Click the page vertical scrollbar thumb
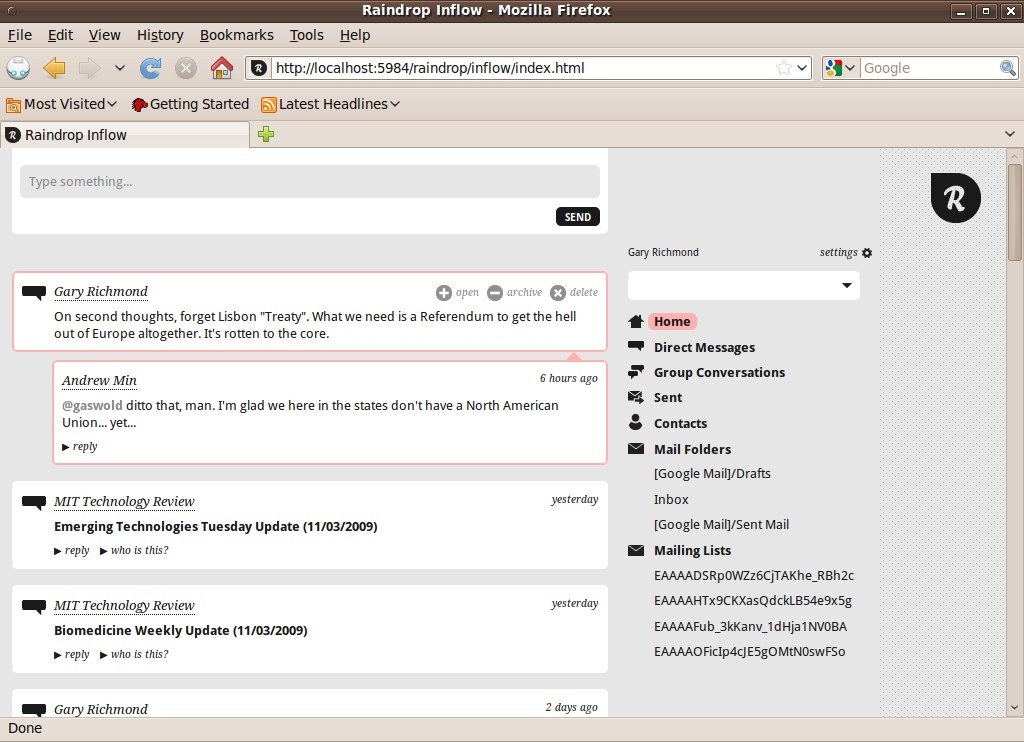 pyautogui.click(x=1014, y=212)
